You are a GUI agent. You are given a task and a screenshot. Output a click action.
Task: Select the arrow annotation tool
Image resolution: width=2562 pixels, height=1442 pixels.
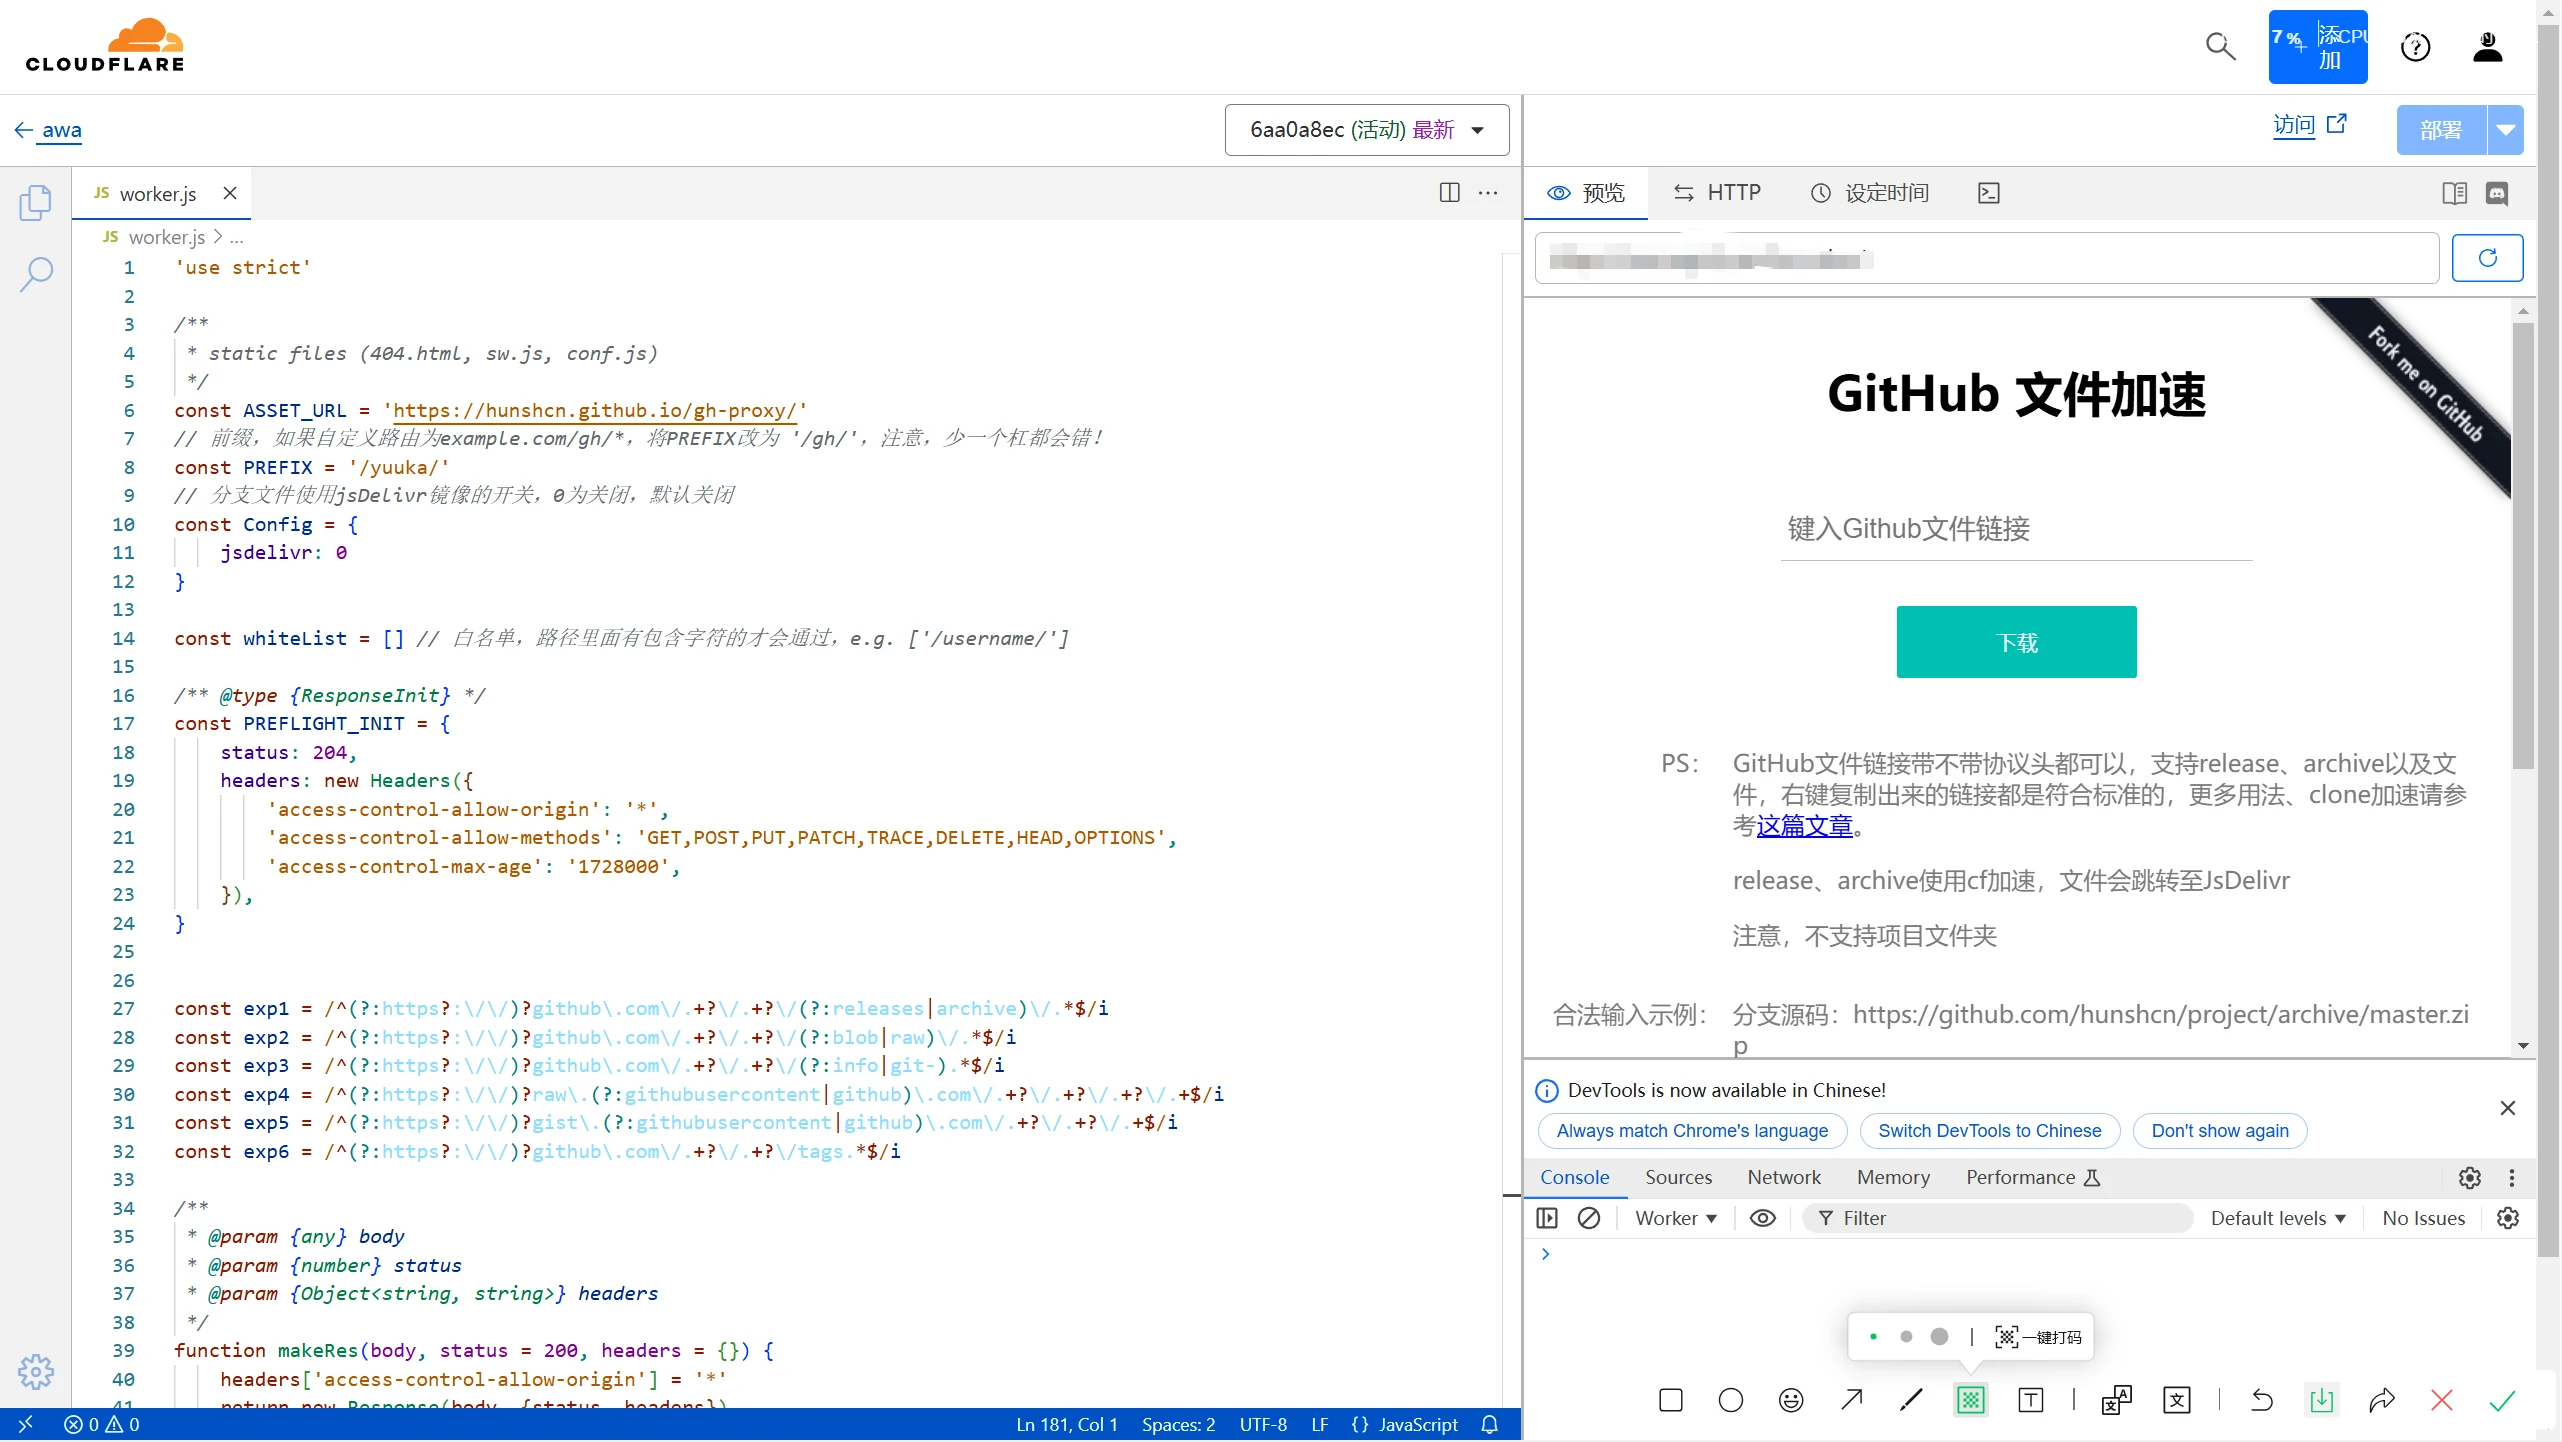tap(1851, 1400)
